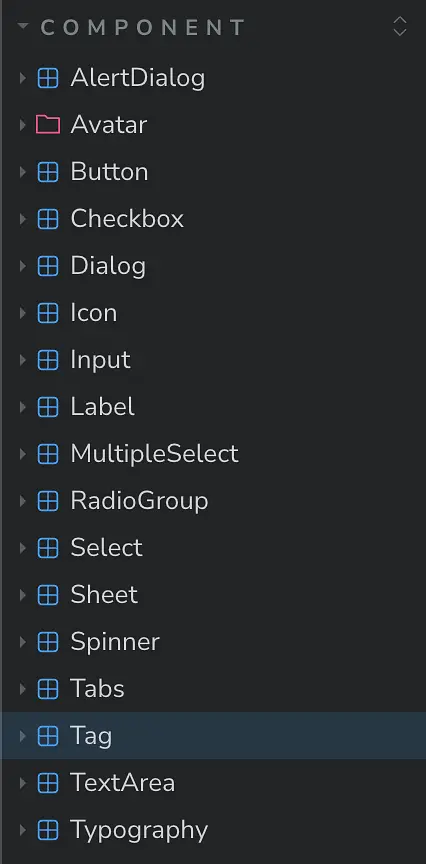
Task: Click the grid icon beside AlertDialog
Action: pyautogui.click(x=48, y=78)
